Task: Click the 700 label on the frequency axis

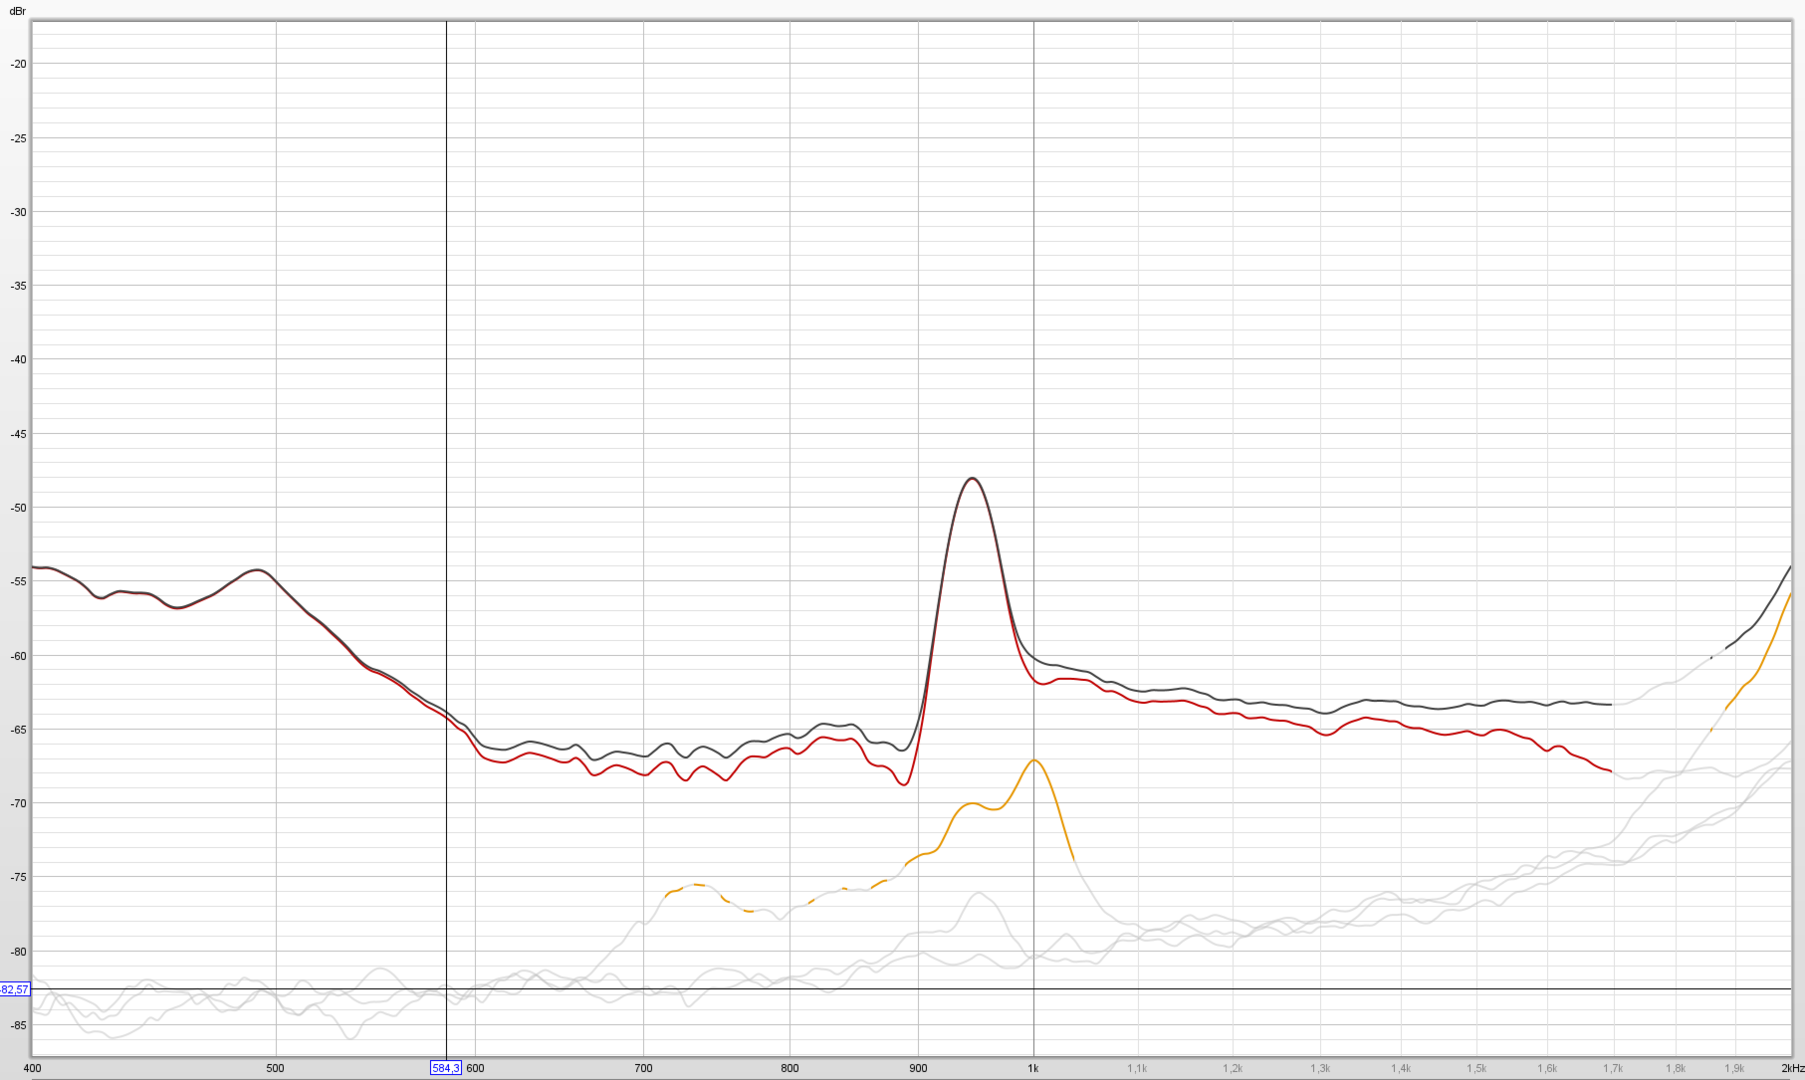Action: point(643,1068)
